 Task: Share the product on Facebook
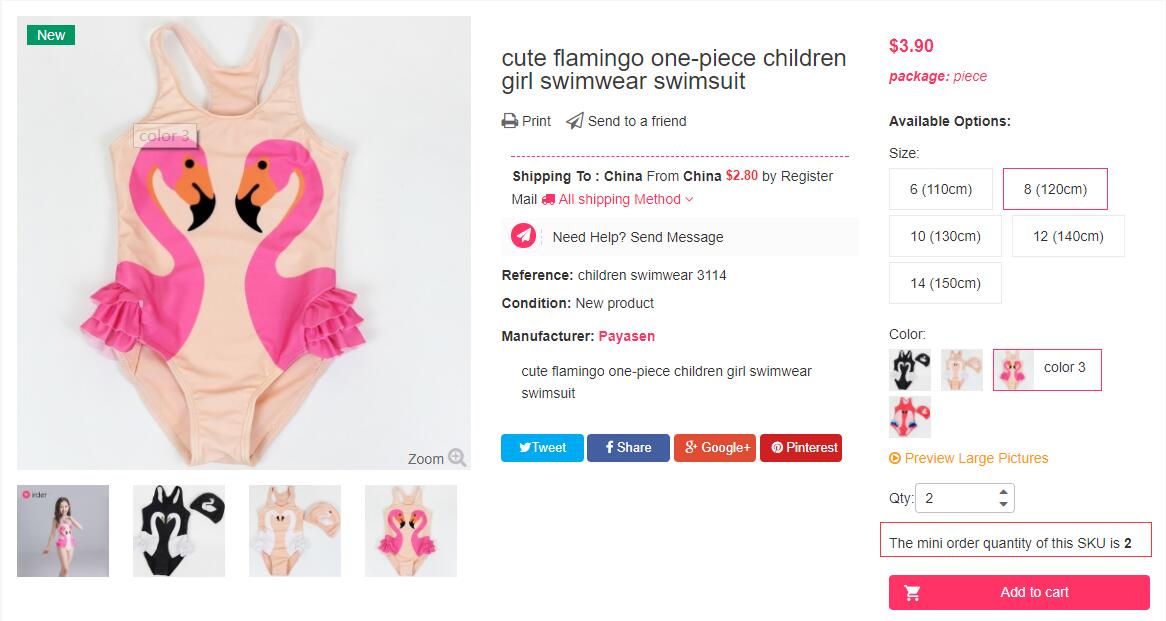(x=628, y=448)
